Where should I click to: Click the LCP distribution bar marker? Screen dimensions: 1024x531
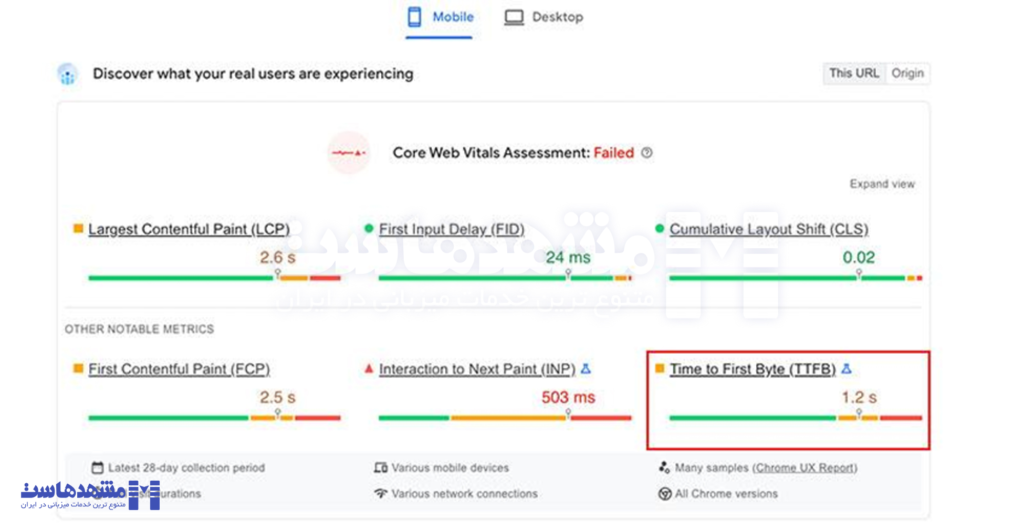tap(277, 273)
